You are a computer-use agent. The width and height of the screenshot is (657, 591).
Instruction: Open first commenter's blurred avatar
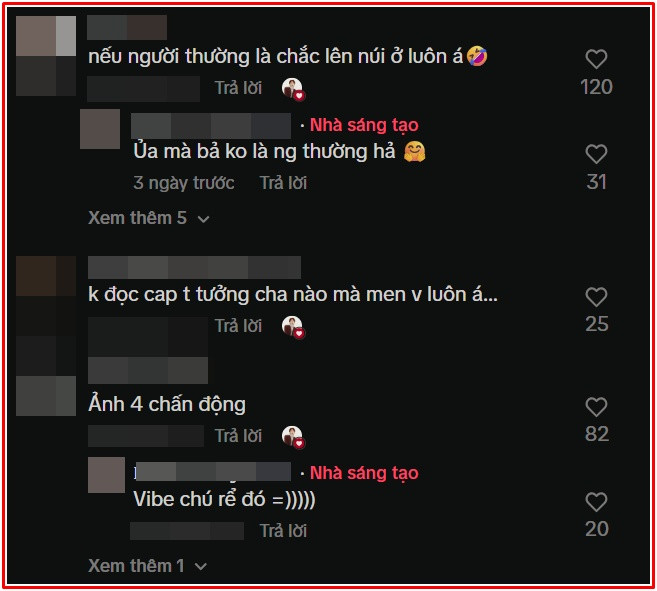click(46, 56)
